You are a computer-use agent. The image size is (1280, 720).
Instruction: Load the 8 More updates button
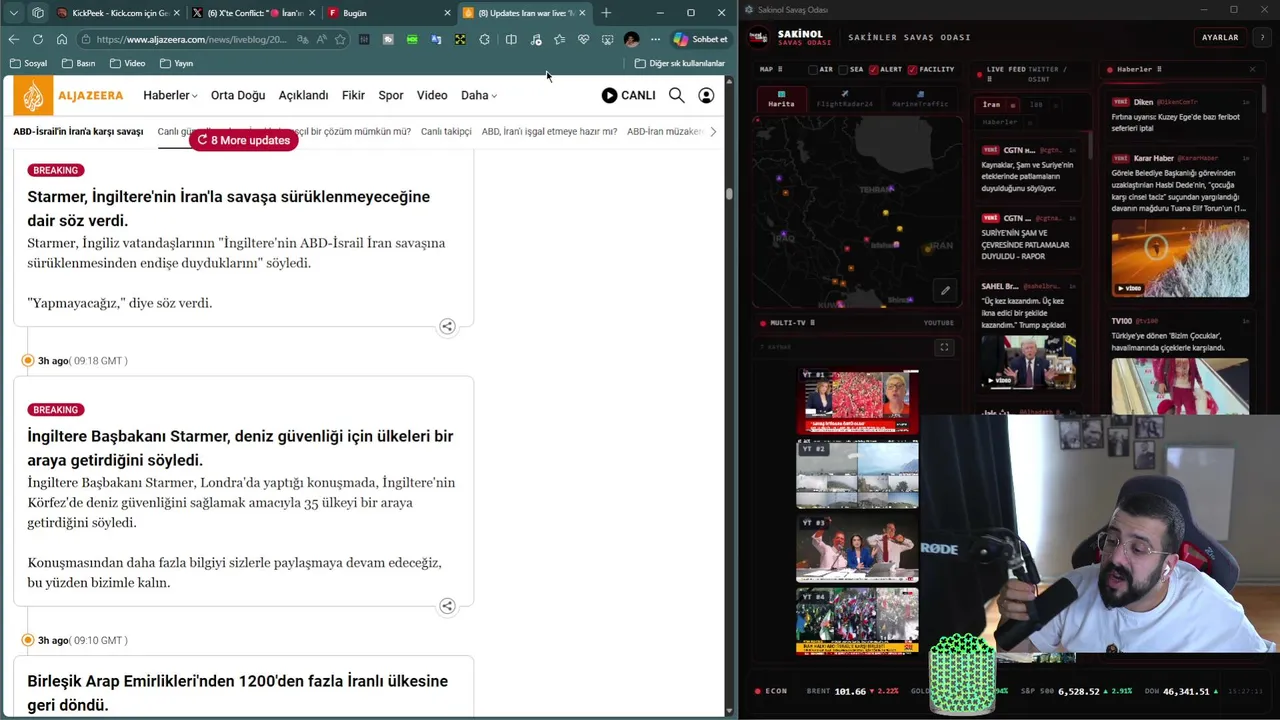click(244, 140)
